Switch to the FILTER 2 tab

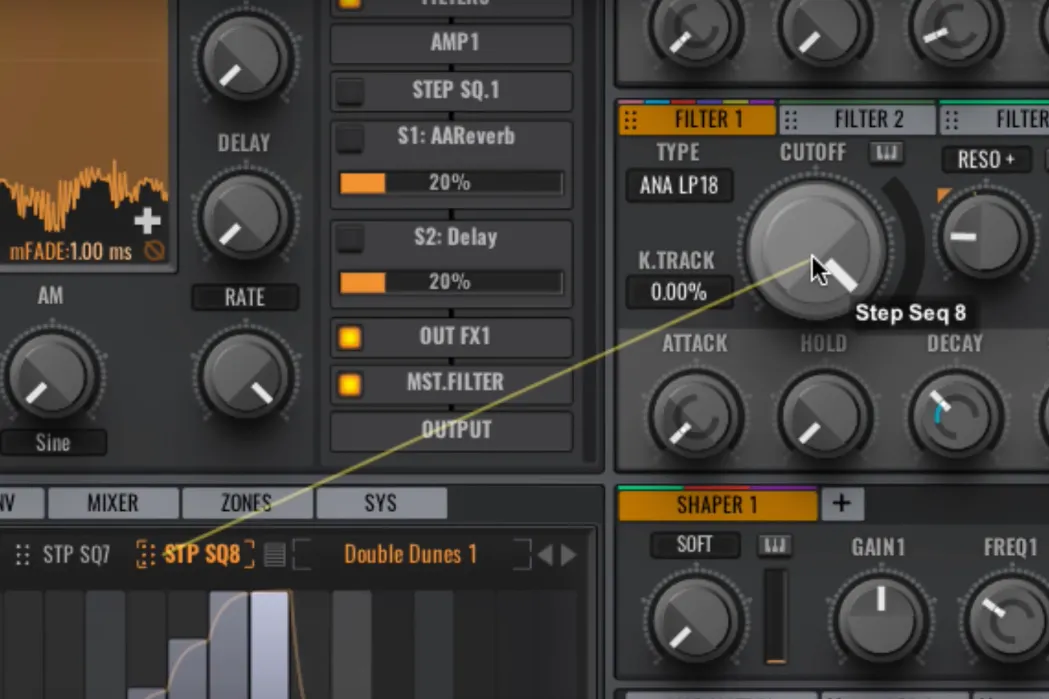[857, 120]
